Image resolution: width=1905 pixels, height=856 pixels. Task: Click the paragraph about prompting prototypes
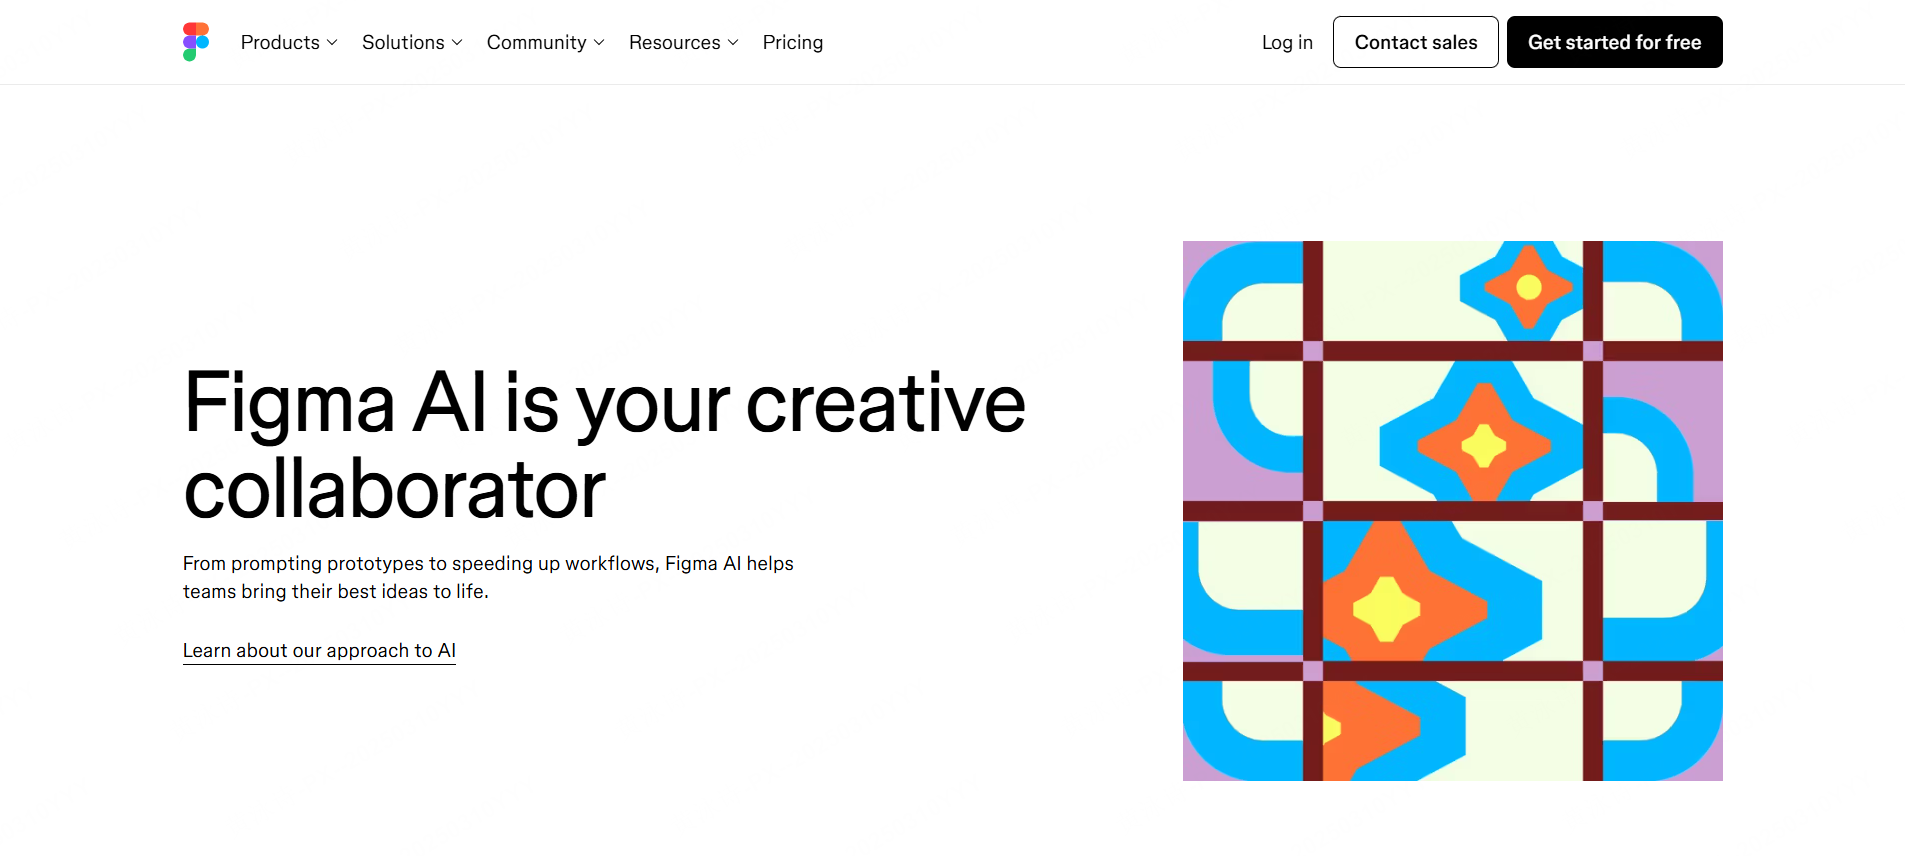[488, 577]
